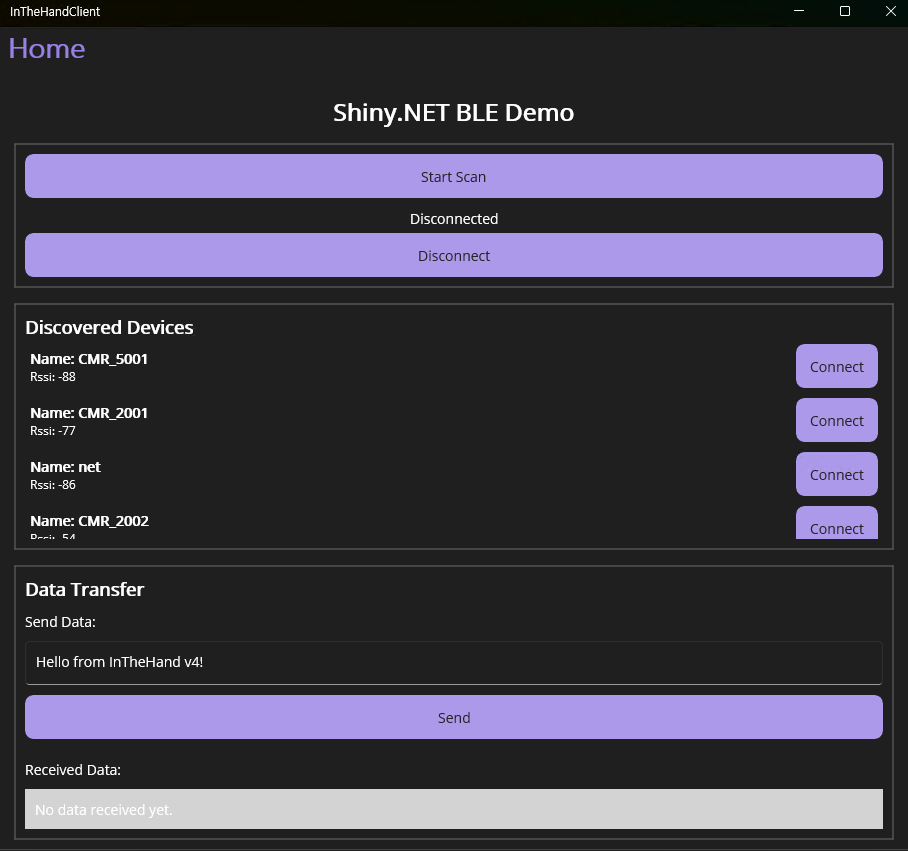This screenshot has width=908, height=851.
Task: Select the 'Name: CMR_2001' entry
Action: tap(89, 413)
